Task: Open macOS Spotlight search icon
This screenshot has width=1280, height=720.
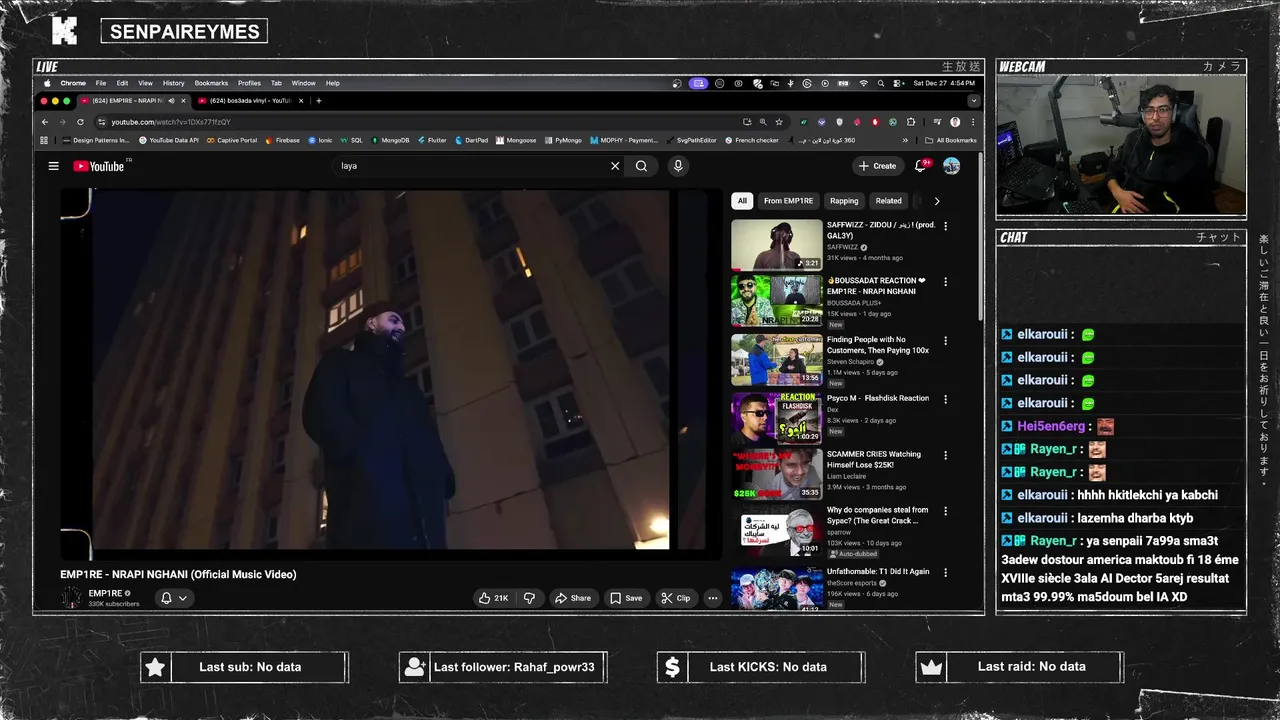Action: click(880, 83)
